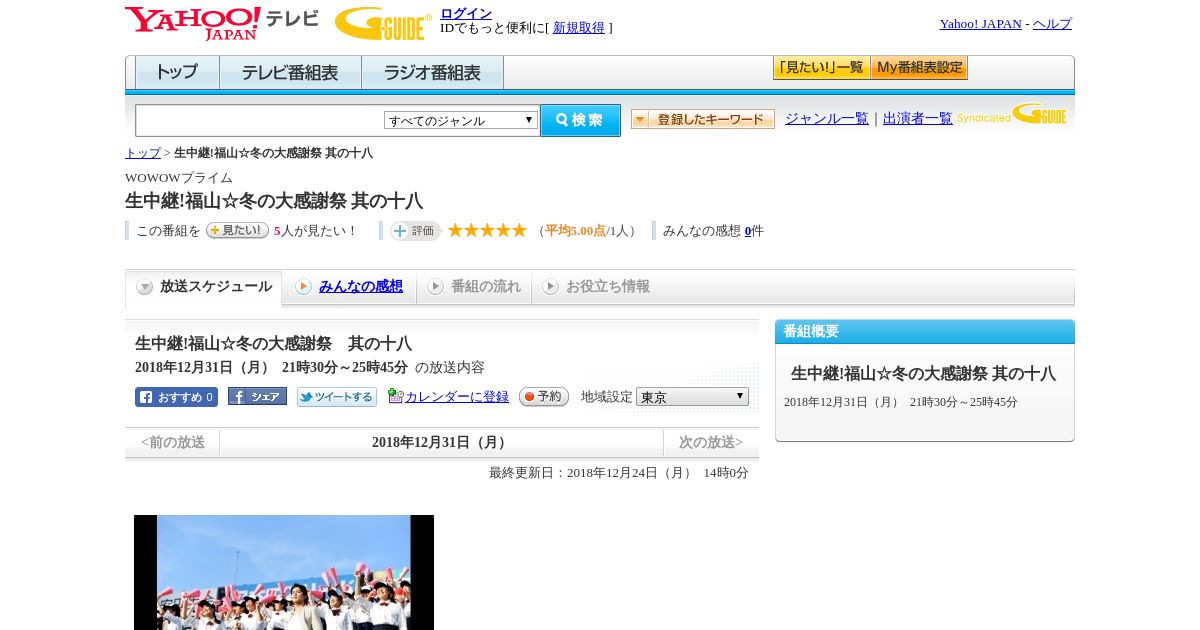The image size is (1200, 630).
Task: Open the トップ navigation tab
Action: (x=177, y=73)
